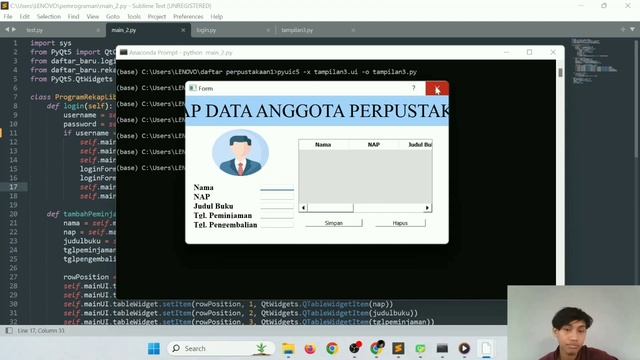Viewport: 640px width, 360px height.
Task: Click the Anaconda Prompt title bar icon
Action: 123,52
